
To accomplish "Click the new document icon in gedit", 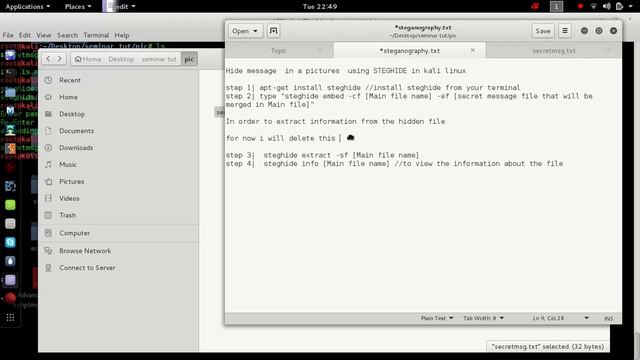I will [x=273, y=31].
